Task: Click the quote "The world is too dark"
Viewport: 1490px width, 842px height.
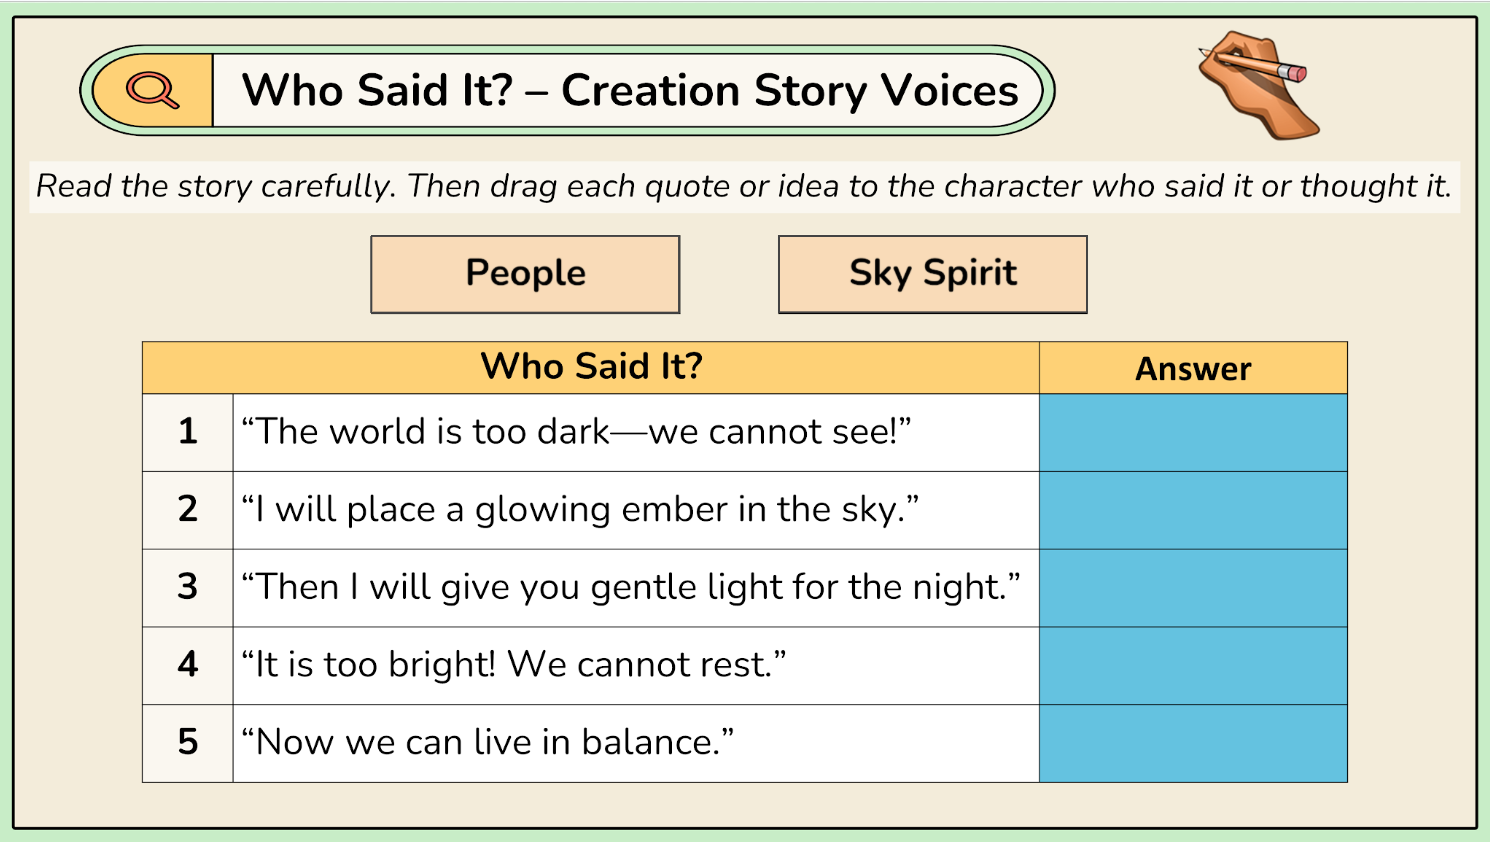Action: coord(576,432)
